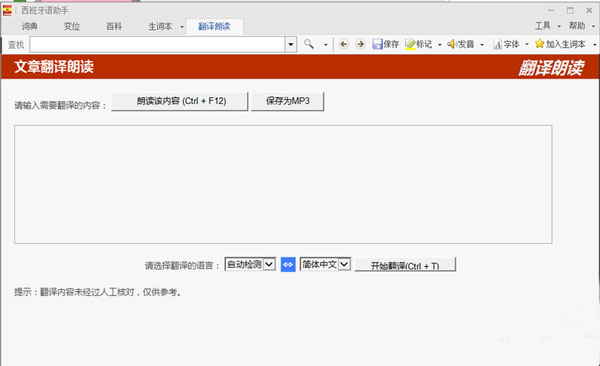Maximize the 西班牙语助手 window
The height and width of the screenshot is (366, 600).
(x=570, y=10)
